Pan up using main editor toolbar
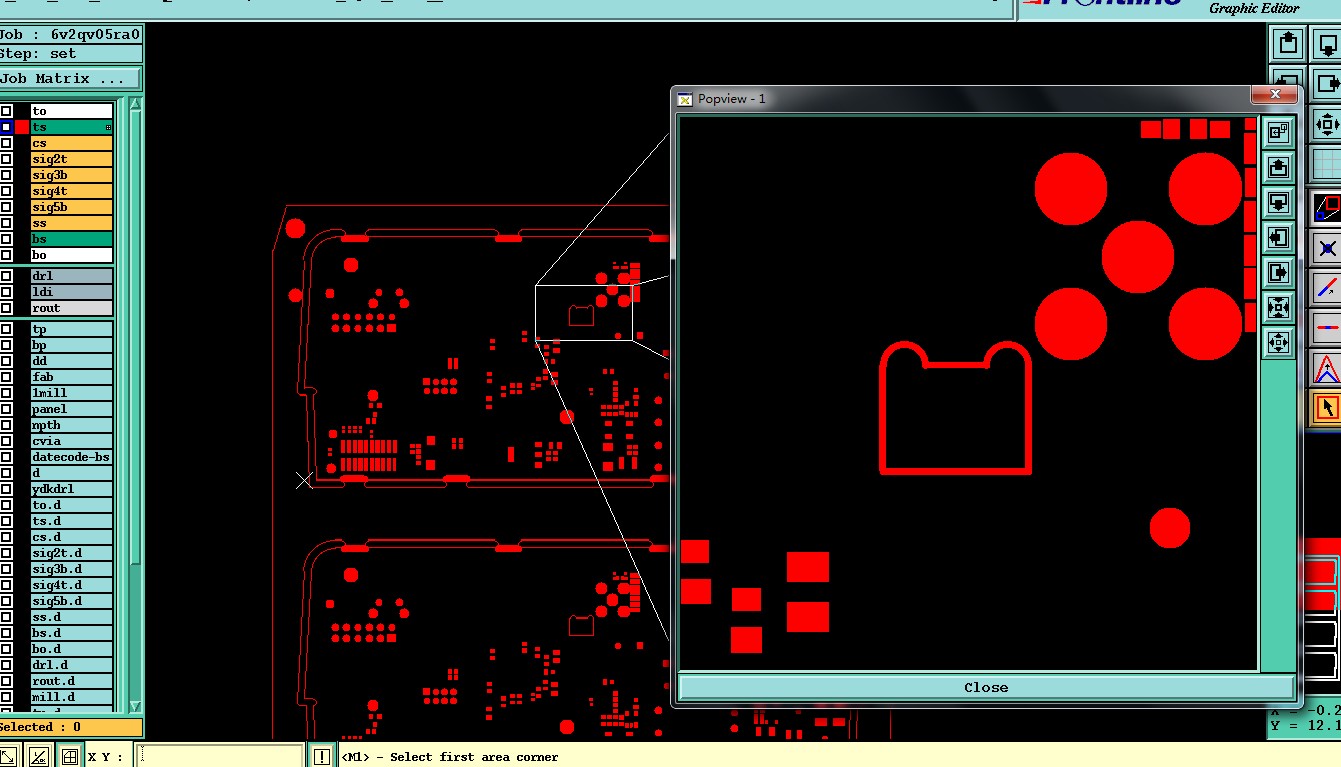Viewport: 1341px width, 767px height. pyautogui.click(x=1288, y=43)
